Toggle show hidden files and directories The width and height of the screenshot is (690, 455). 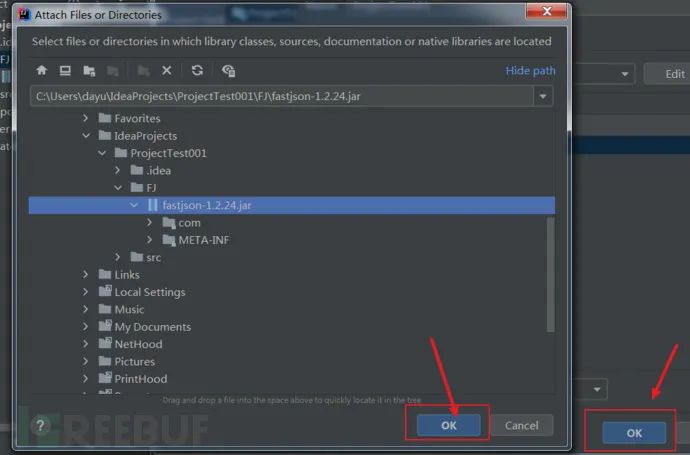pyautogui.click(x=228, y=71)
